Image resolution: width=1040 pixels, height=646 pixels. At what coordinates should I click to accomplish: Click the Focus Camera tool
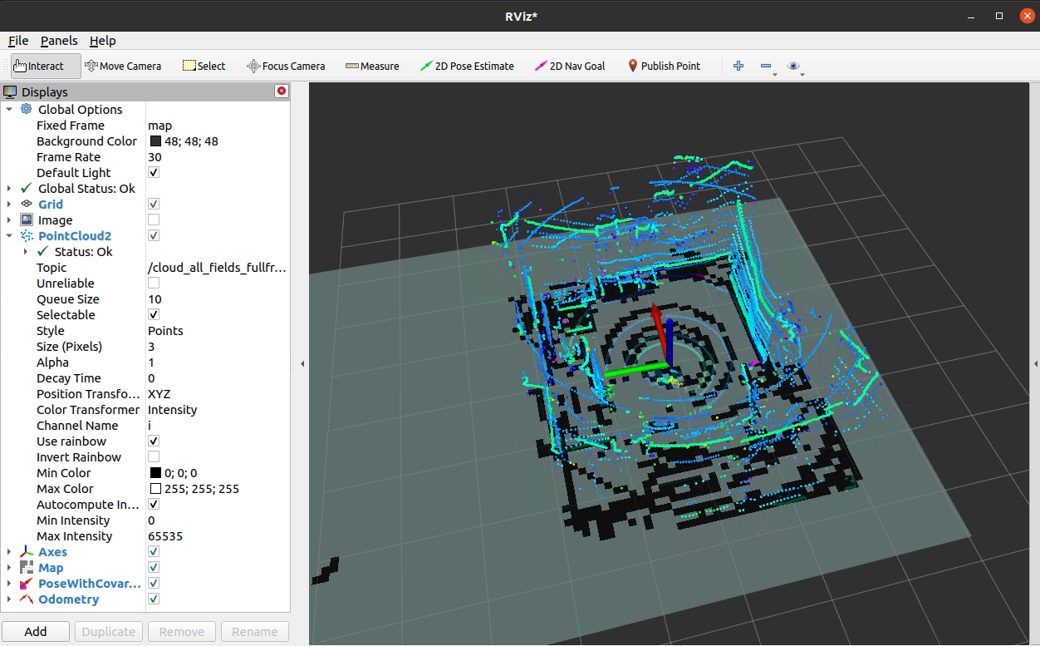286,65
